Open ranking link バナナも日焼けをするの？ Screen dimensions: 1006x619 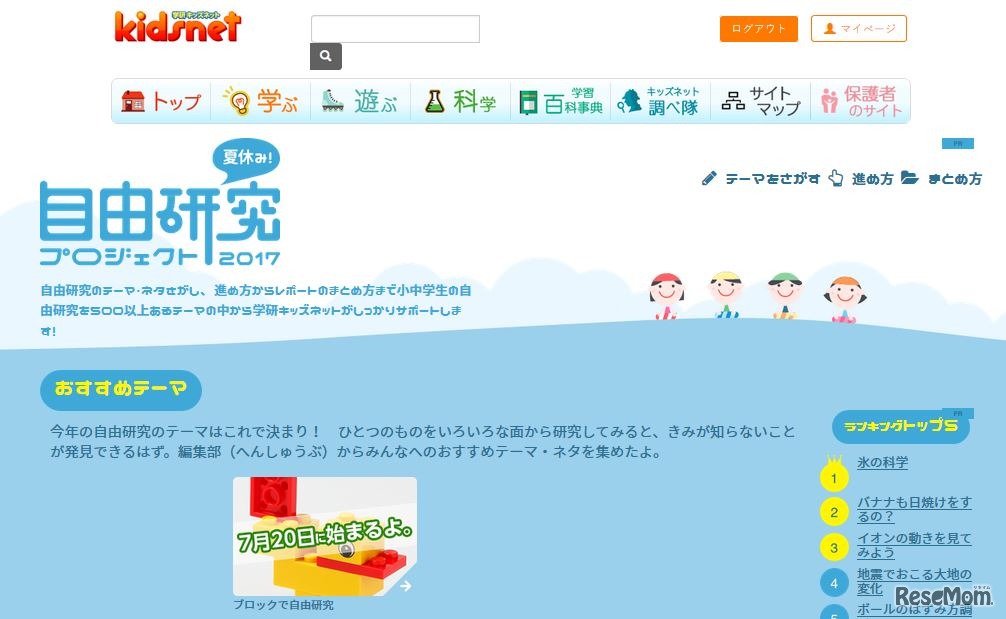tap(914, 509)
